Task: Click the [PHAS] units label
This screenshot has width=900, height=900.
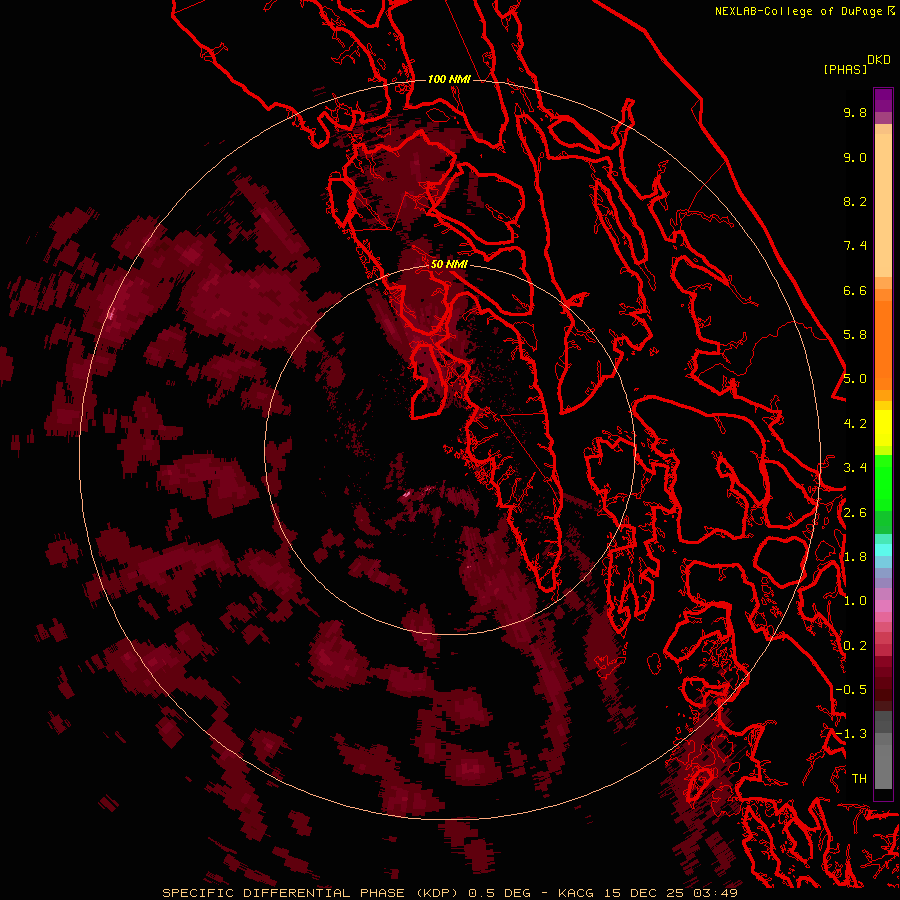Action: pyautogui.click(x=845, y=70)
